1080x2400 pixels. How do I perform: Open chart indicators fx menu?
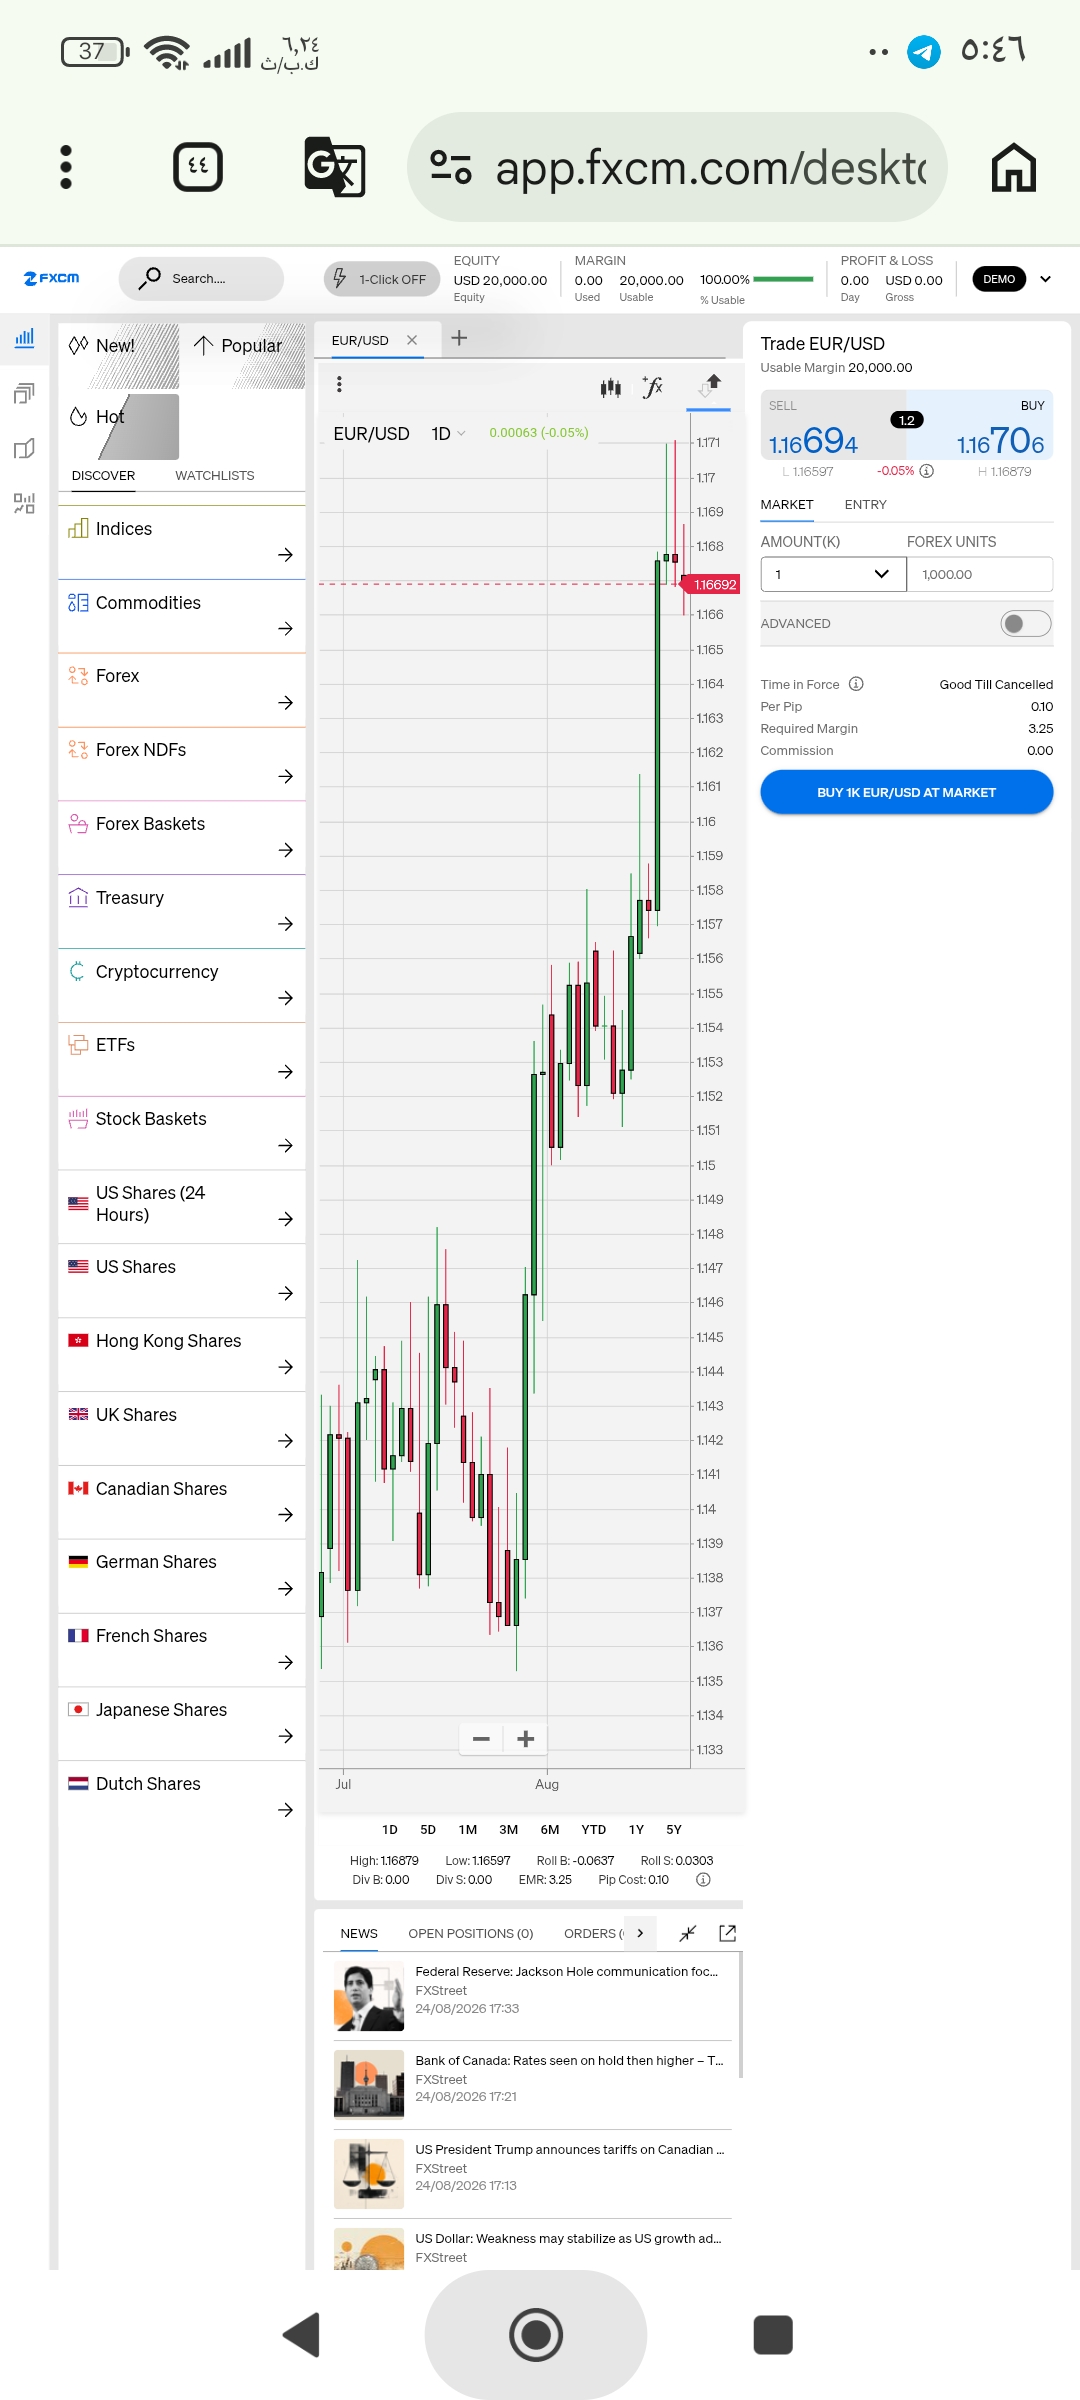pos(653,387)
